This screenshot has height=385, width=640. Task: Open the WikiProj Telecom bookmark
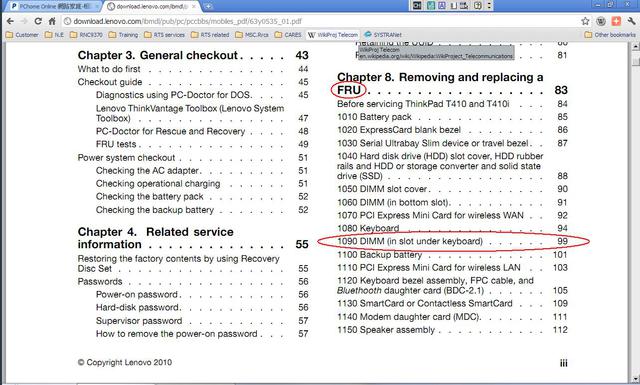point(333,35)
